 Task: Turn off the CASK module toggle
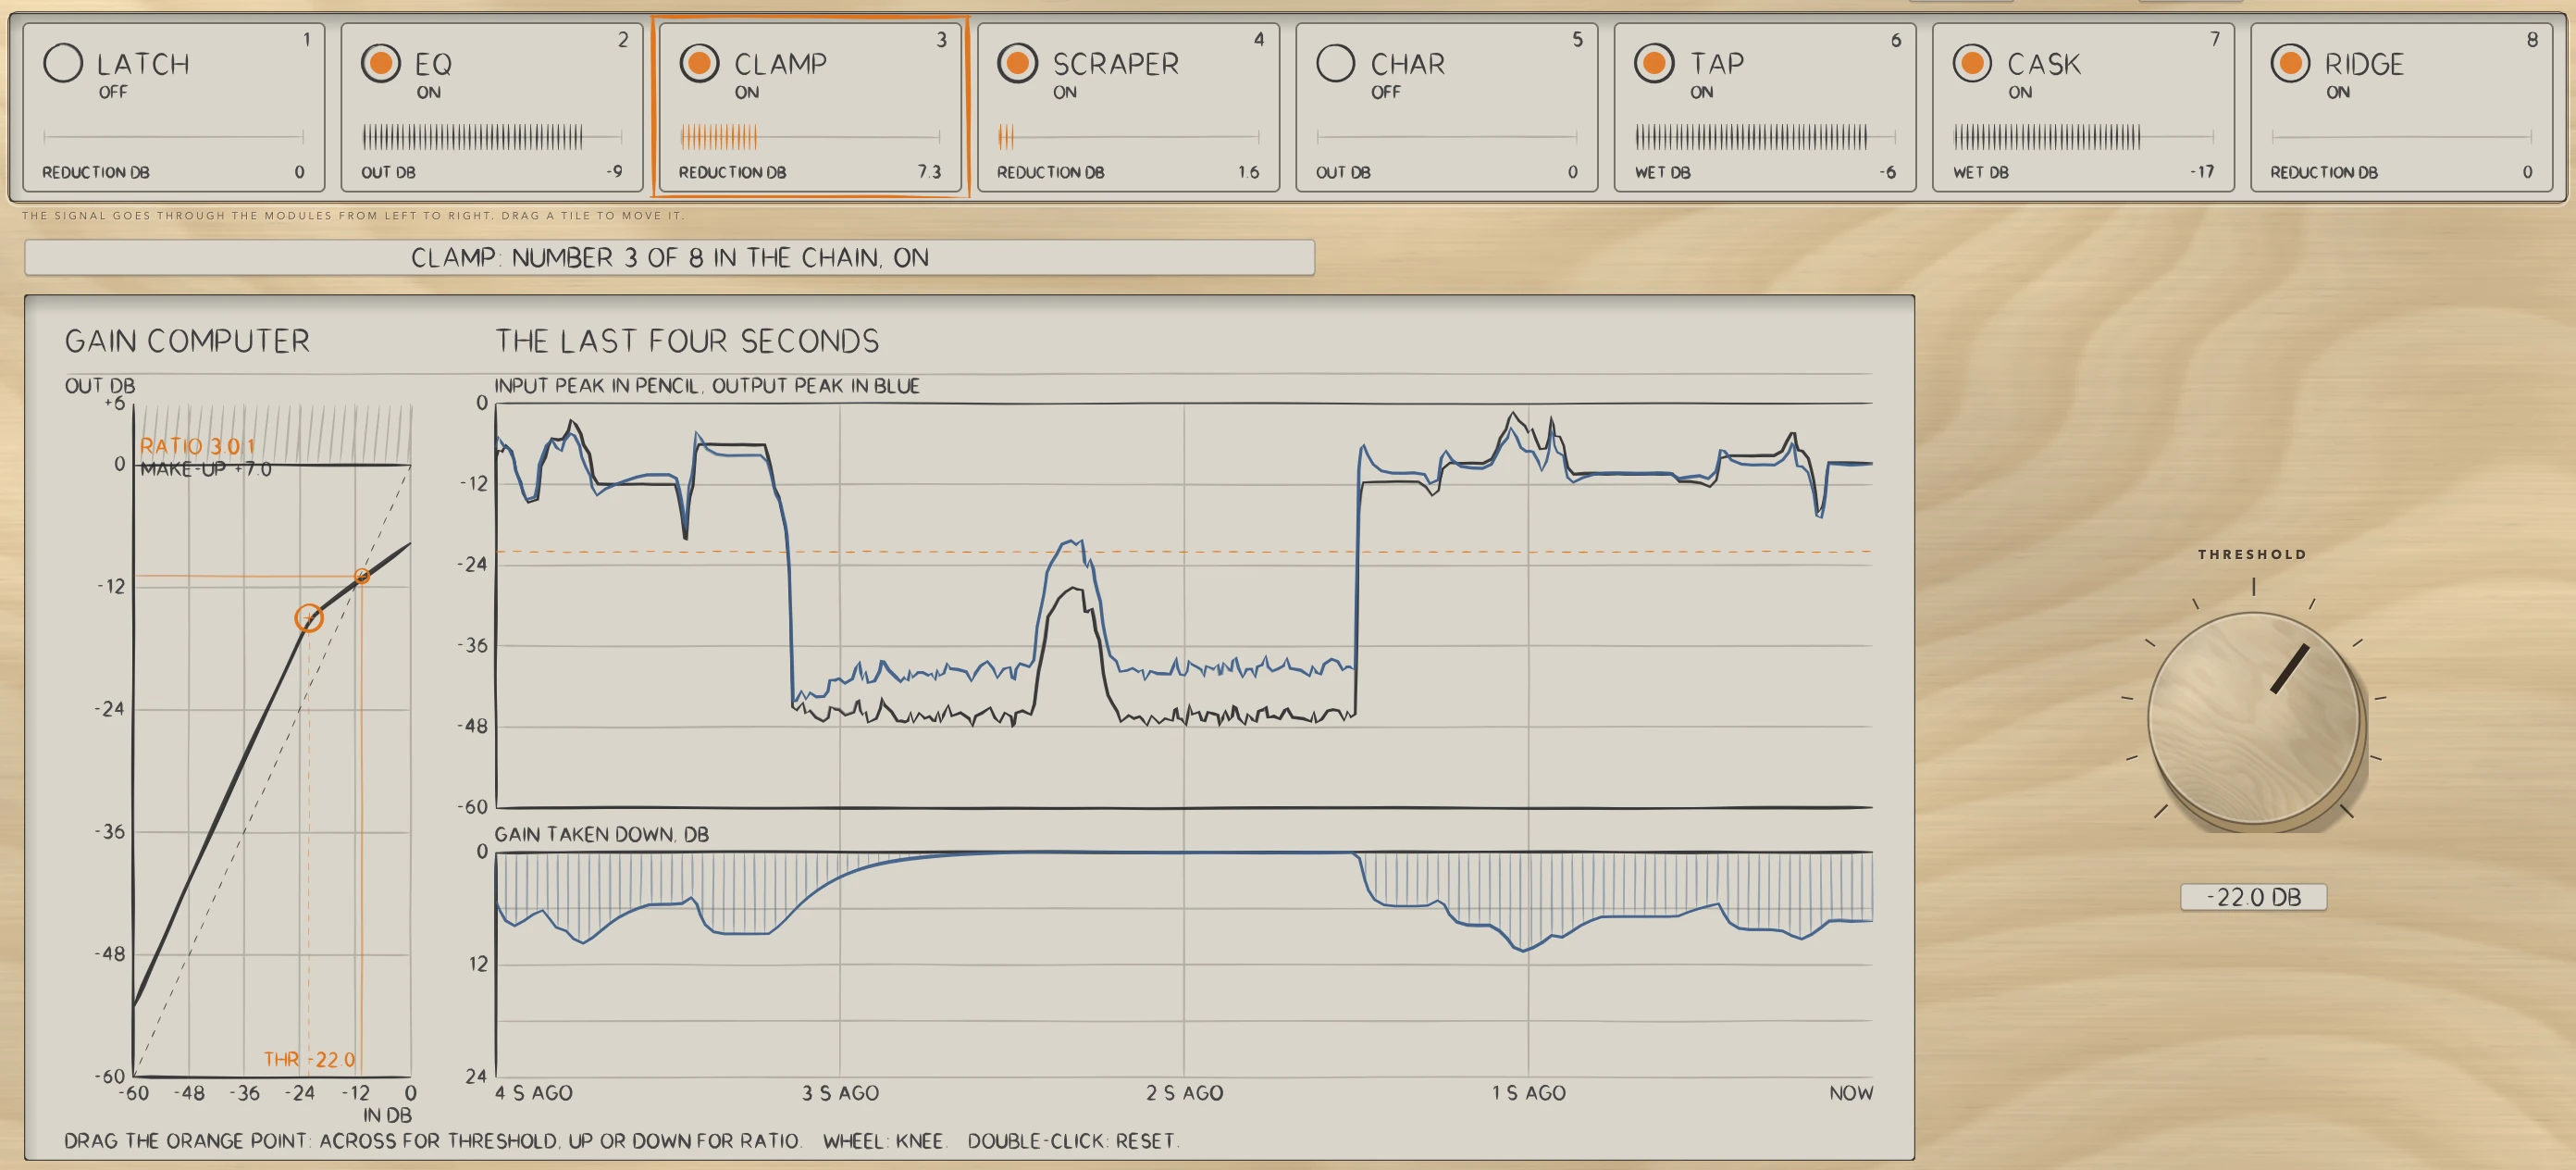click(x=1973, y=63)
